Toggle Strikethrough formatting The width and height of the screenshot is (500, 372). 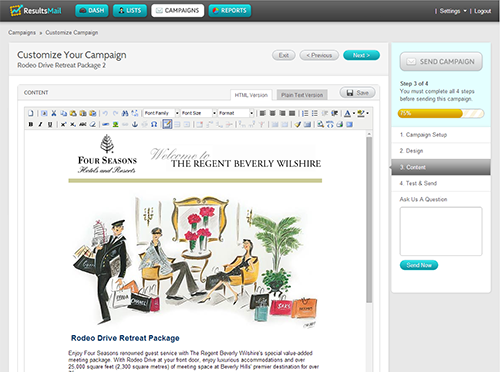pyautogui.click(x=83, y=124)
